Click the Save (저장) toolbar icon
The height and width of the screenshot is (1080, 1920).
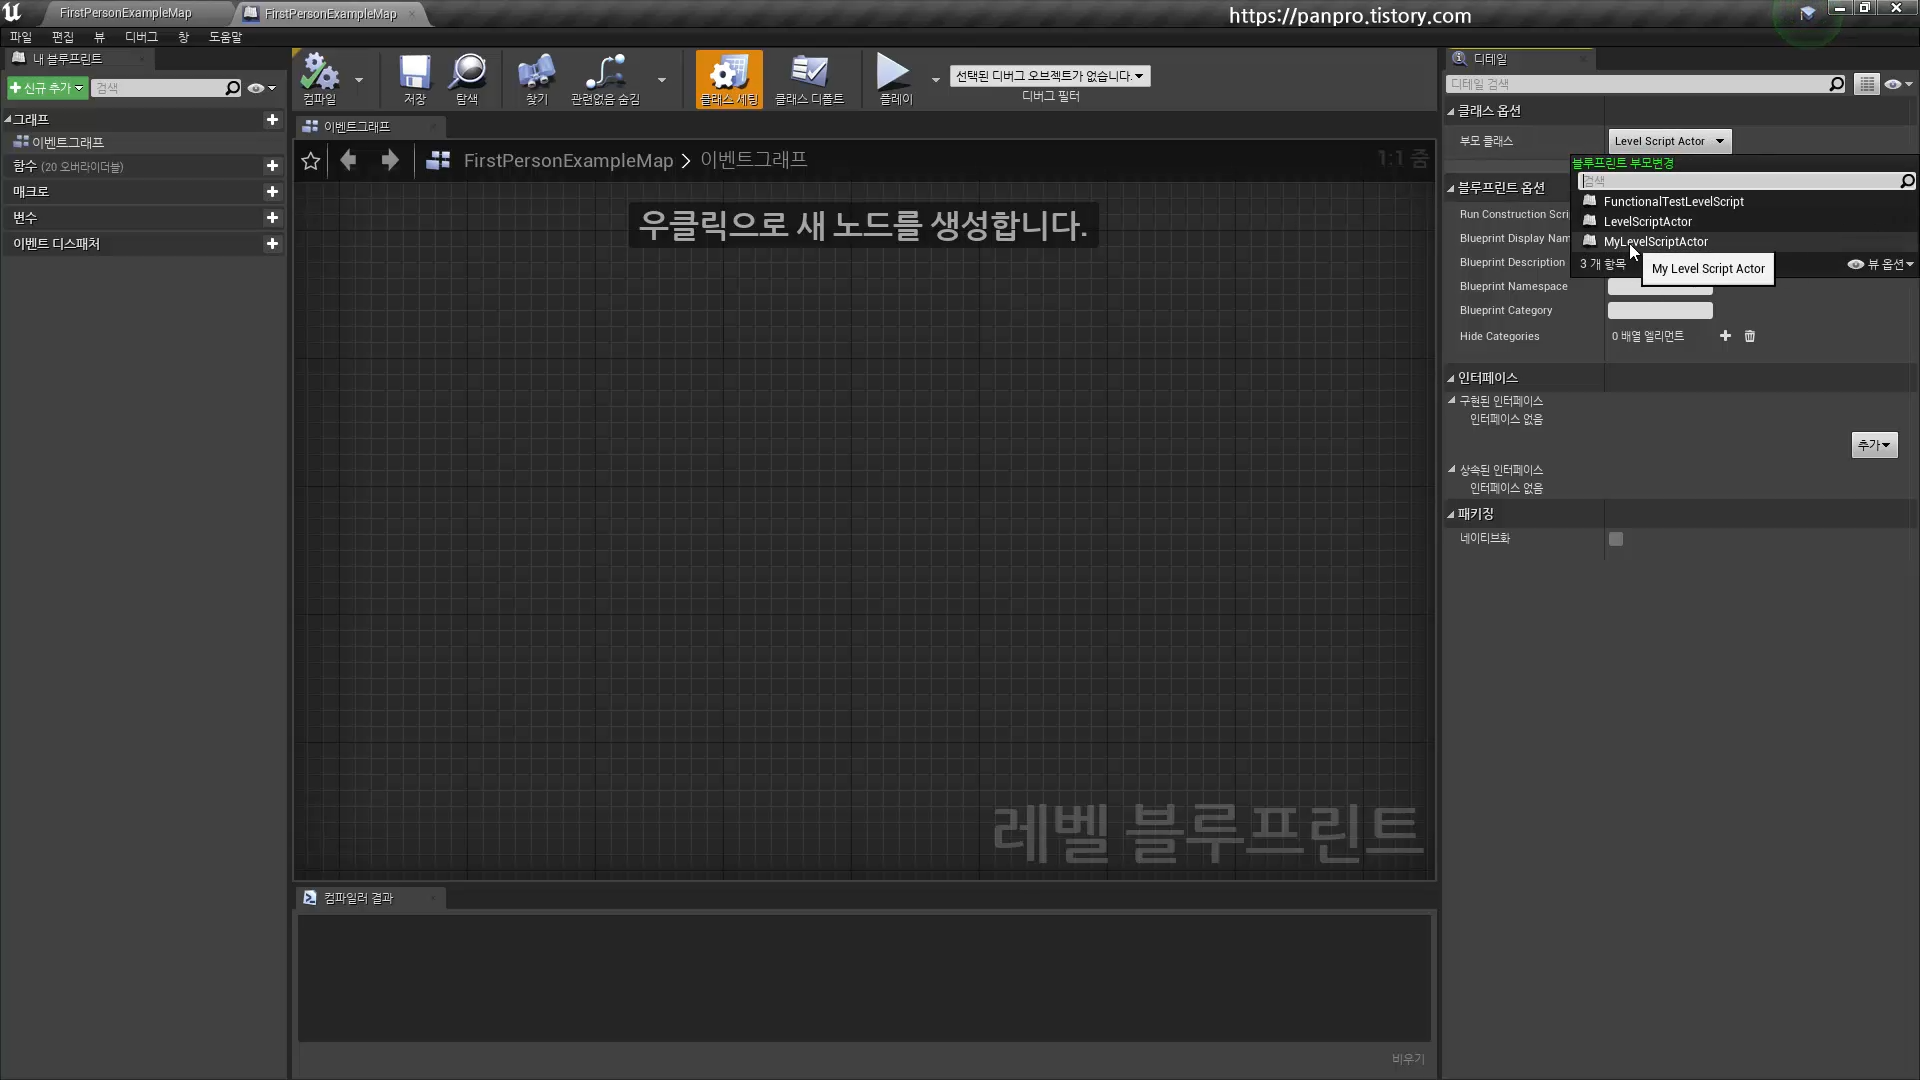coord(414,78)
